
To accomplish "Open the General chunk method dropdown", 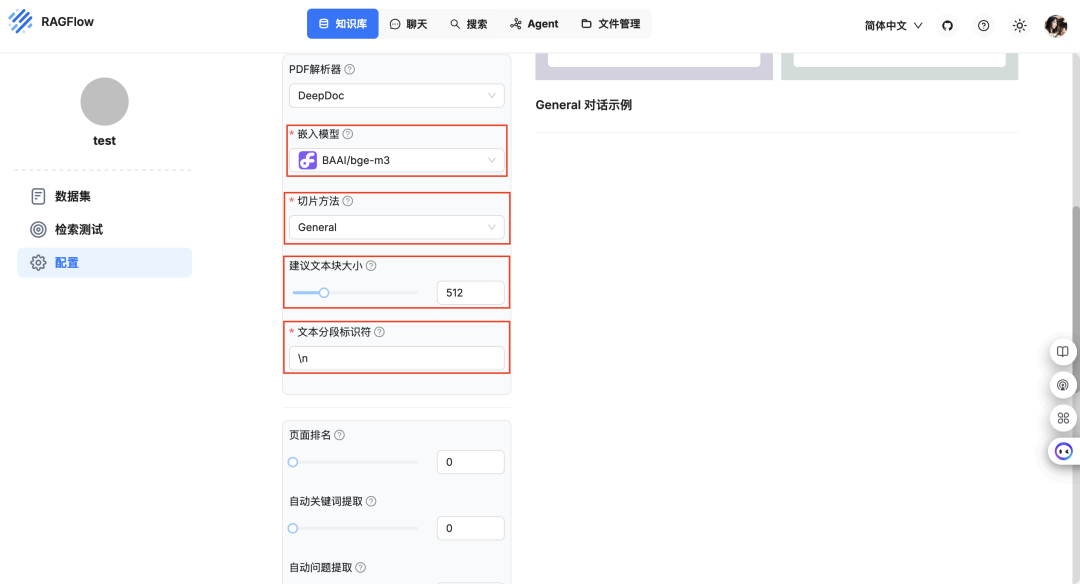I will coord(397,227).
